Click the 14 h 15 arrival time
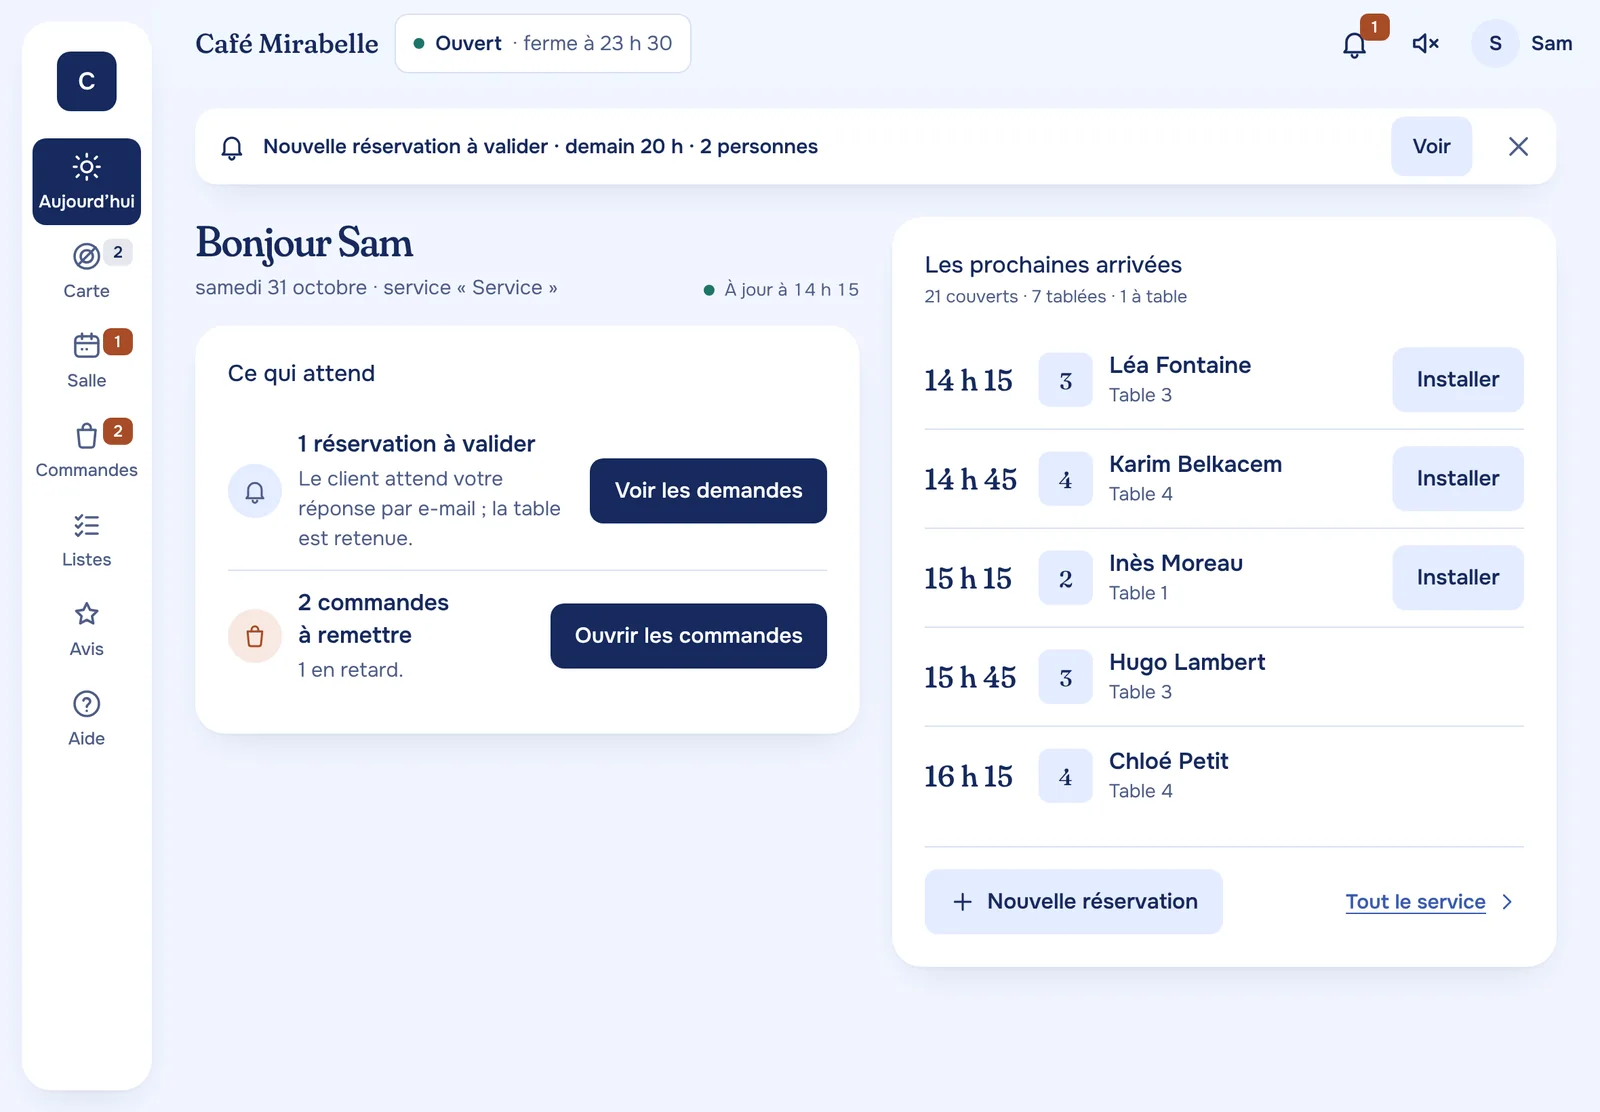This screenshot has height=1112, width=1600. tap(968, 380)
